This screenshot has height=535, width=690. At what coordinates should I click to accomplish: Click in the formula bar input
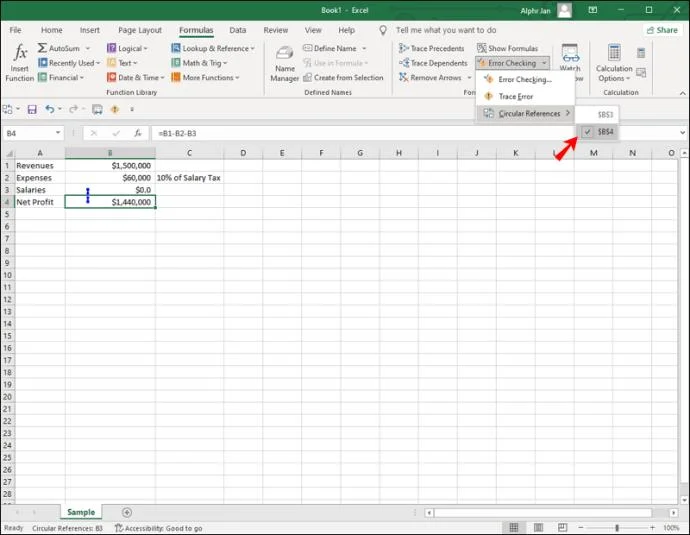(x=414, y=133)
